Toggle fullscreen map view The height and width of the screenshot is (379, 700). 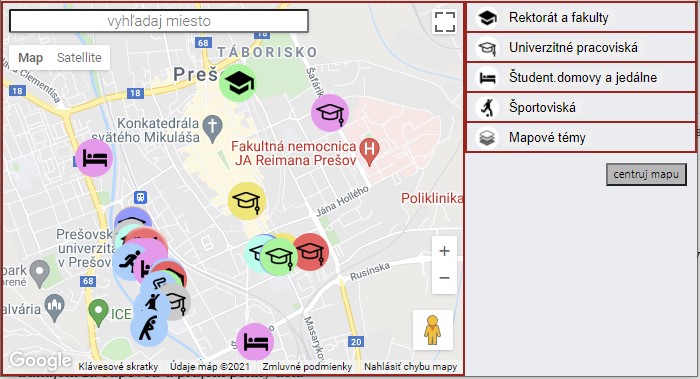[445, 21]
